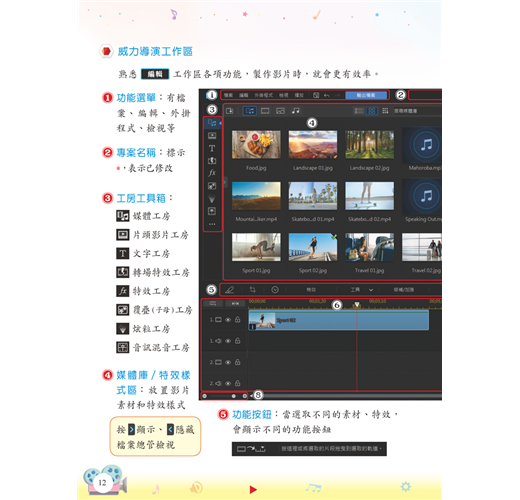Open the first menu (檔案) in menu bar
This screenshot has width=520, height=500.
pyautogui.click(x=228, y=95)
